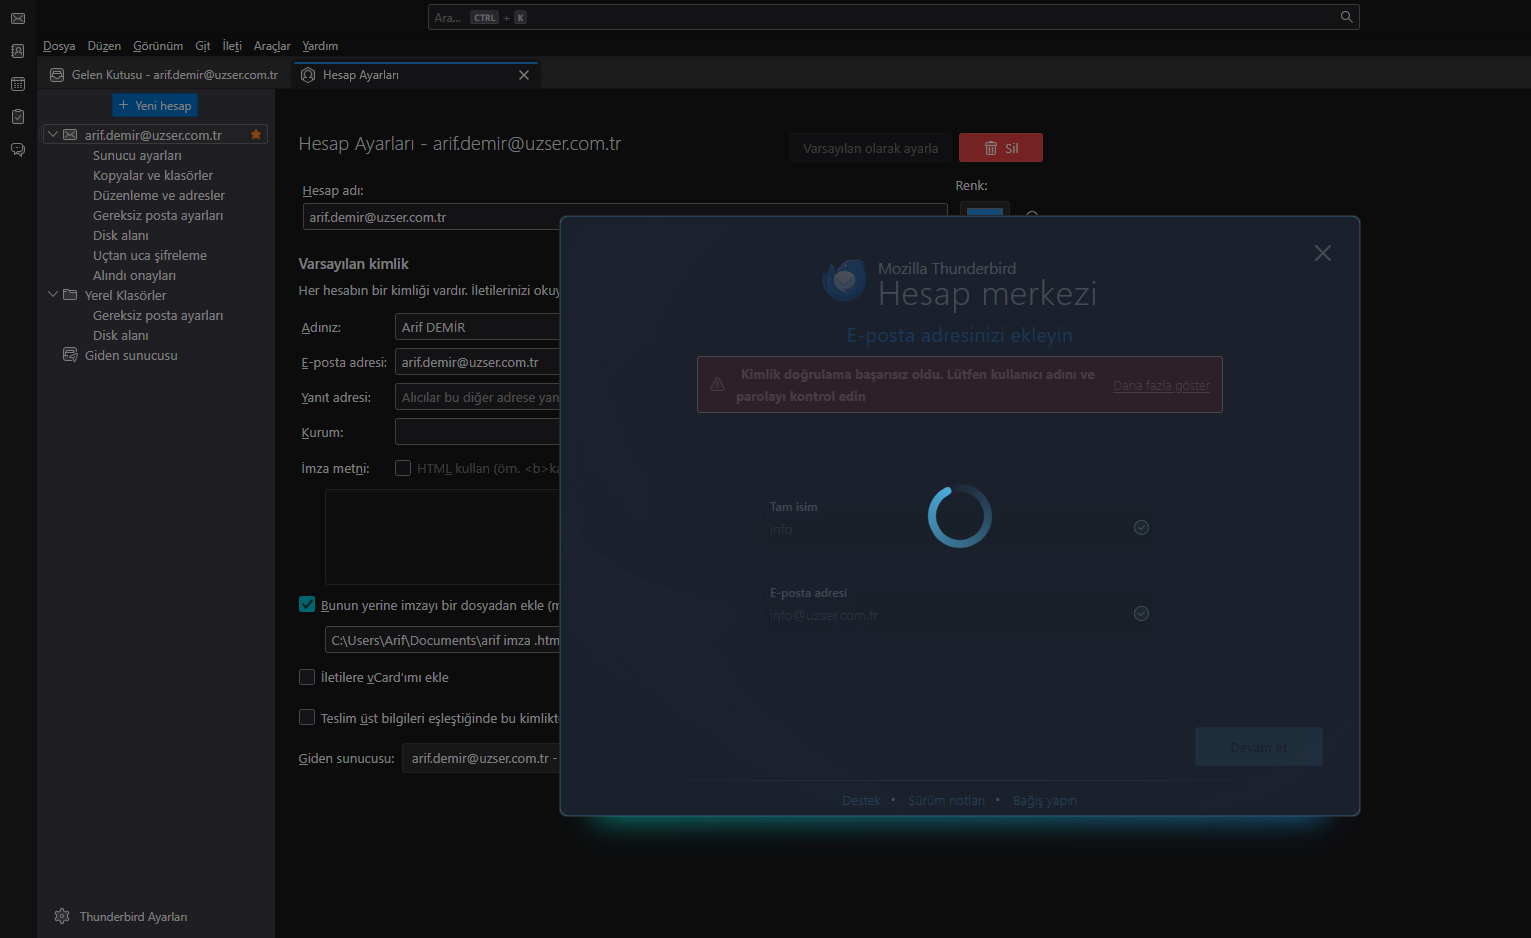Click the inbox icon on Gelen Kutusu tab
Viewport: 1531px width, 938px height.
click(57, 75)
